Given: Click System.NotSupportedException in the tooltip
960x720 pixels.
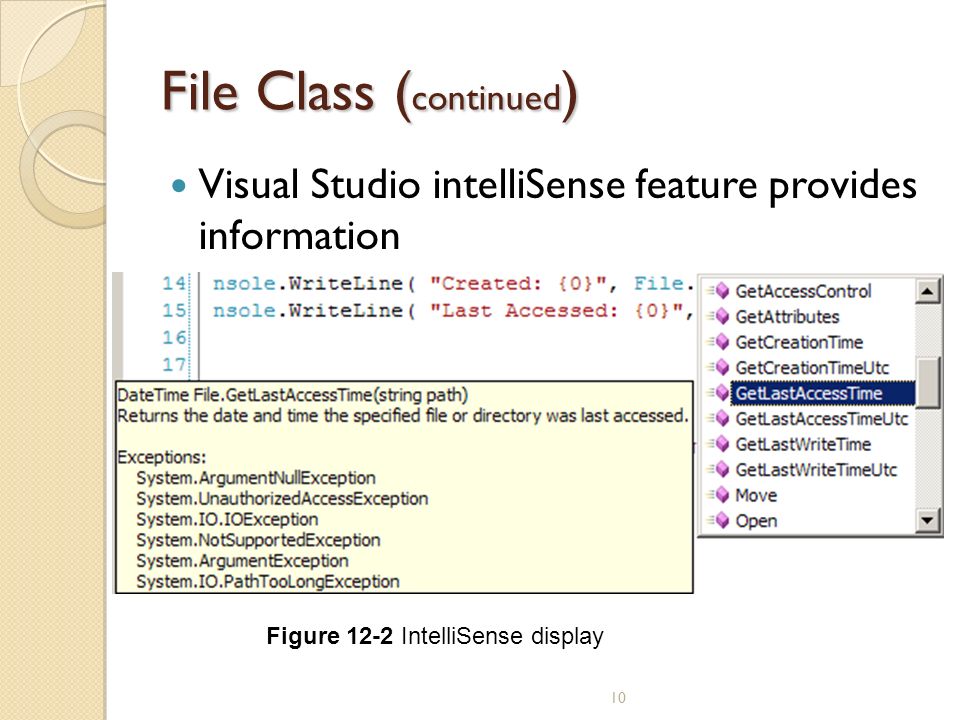Looking at the screenshot, I should tap(258, 541).
